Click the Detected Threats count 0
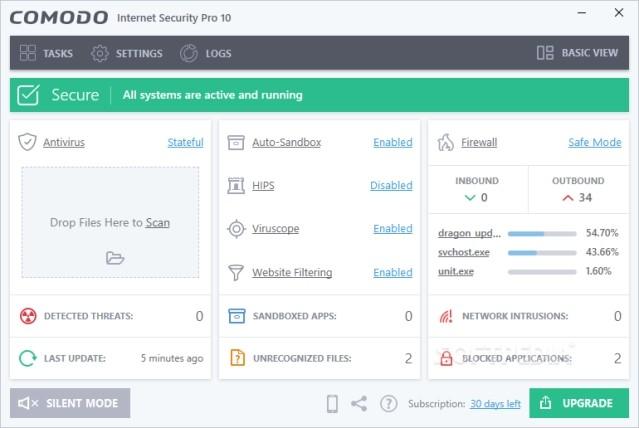Screen dimensions: 639x428 [199, 316]
